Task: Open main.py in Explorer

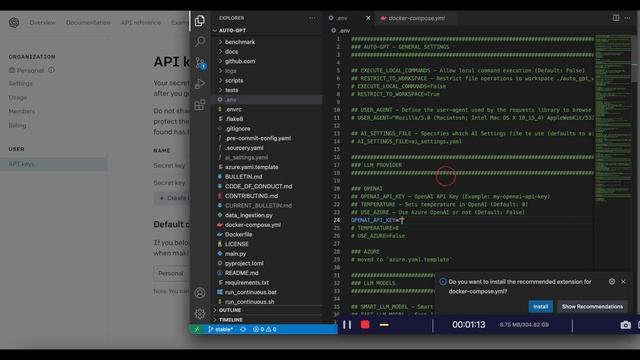Action: click(236, 254)
